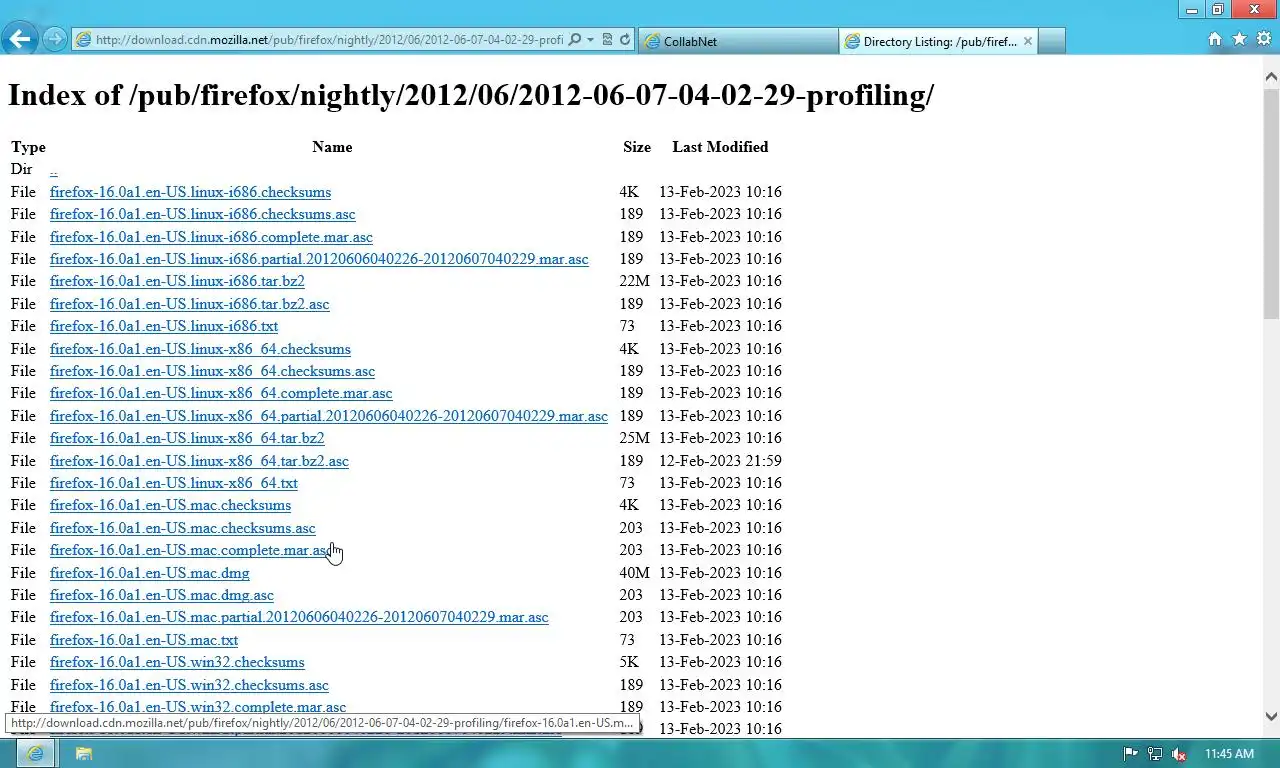The width and height of the screenshot is (1280, 768).
Task: Click the 'Name' column header
Action: pyautogui.click(x=332, y=147)
